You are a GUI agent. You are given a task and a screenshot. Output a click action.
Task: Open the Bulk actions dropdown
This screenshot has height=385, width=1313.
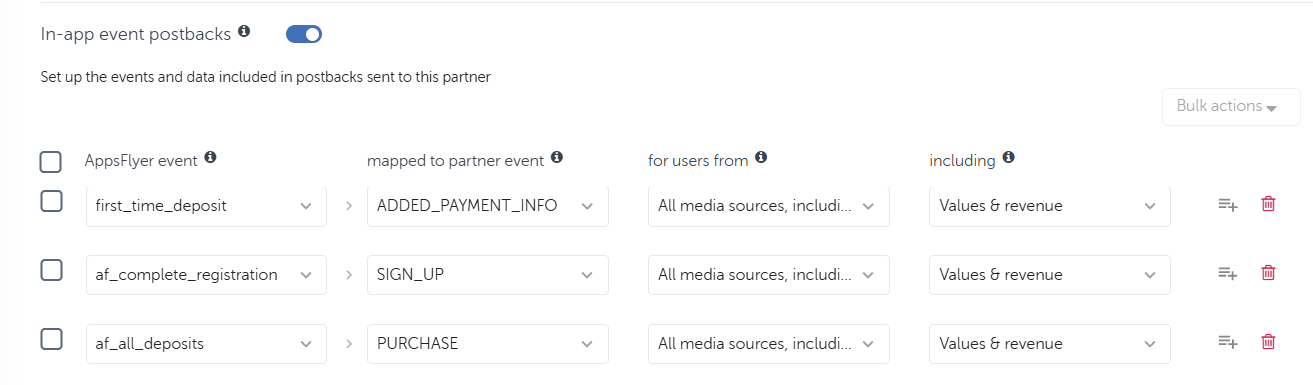(x=1231, y=106)
